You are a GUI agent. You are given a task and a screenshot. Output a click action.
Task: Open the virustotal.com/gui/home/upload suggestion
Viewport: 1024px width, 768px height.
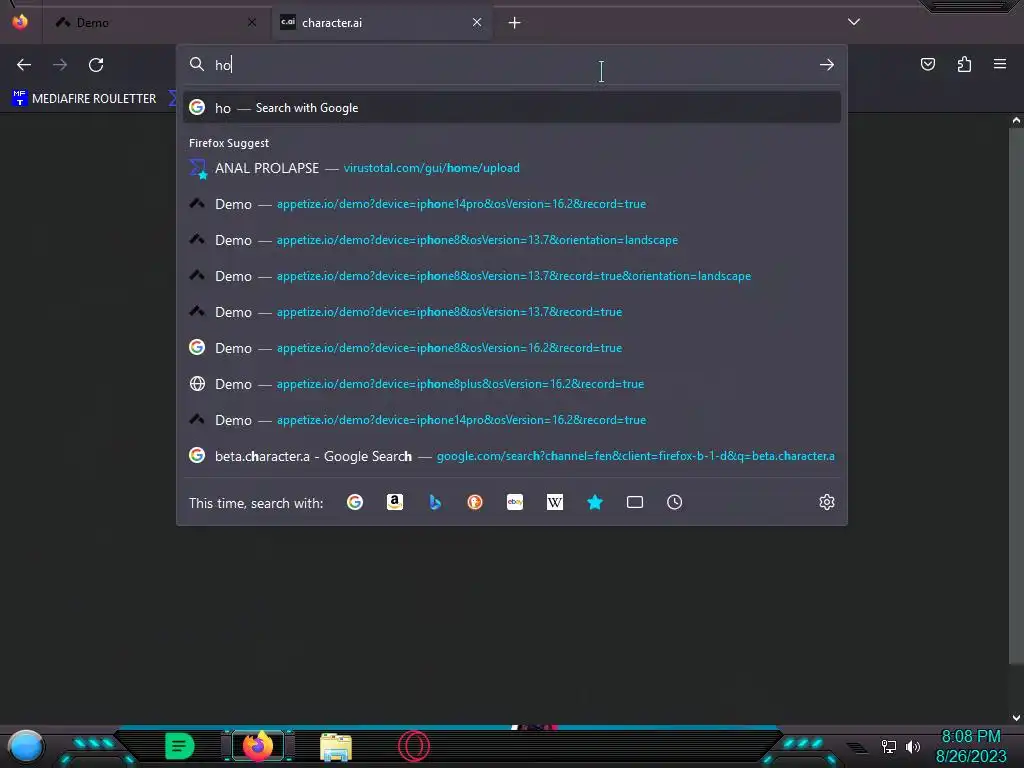(512, 168)
